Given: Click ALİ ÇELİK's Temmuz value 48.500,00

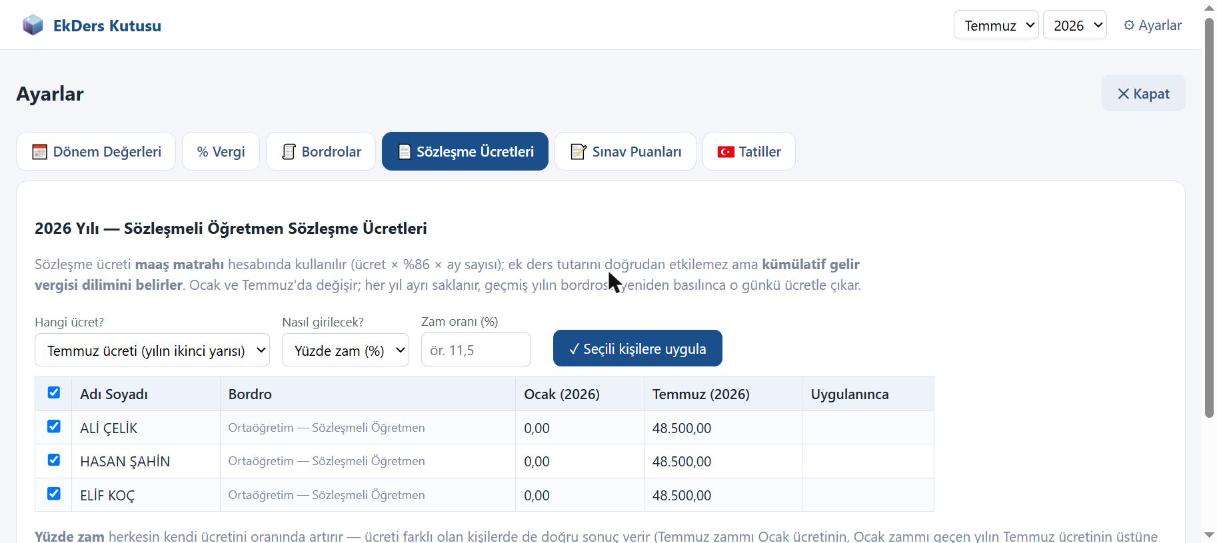Looking at the screenshot, I should coord(682,428).
